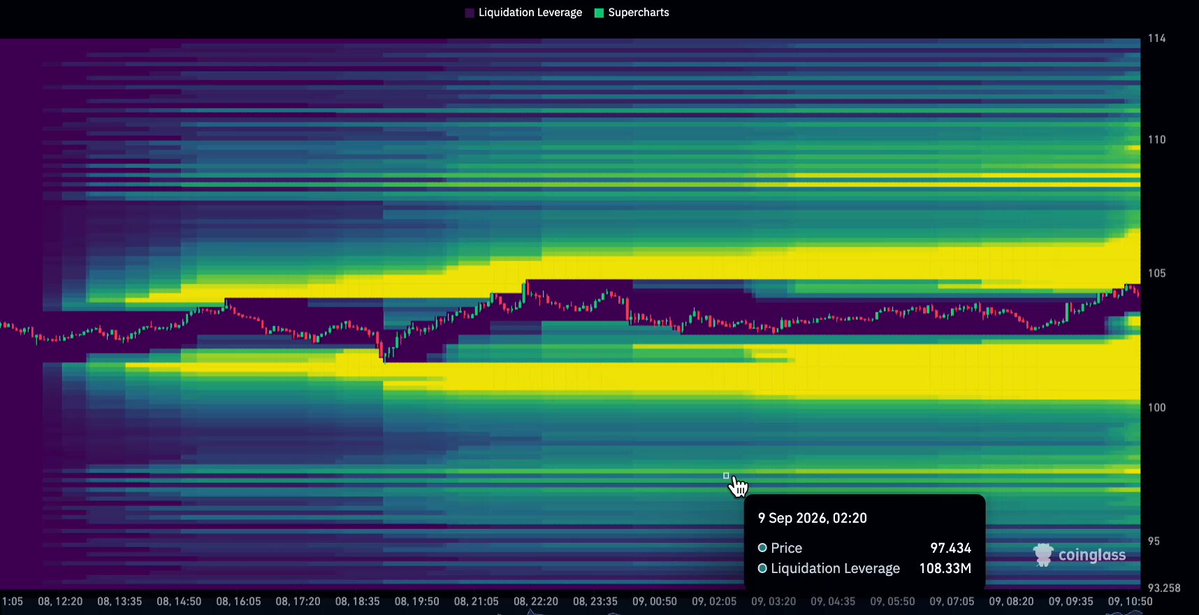This screenshot has width=1199, height=615.
Task: Click the 08, 12:20 time axis marker
Action: tap(60, 602)
